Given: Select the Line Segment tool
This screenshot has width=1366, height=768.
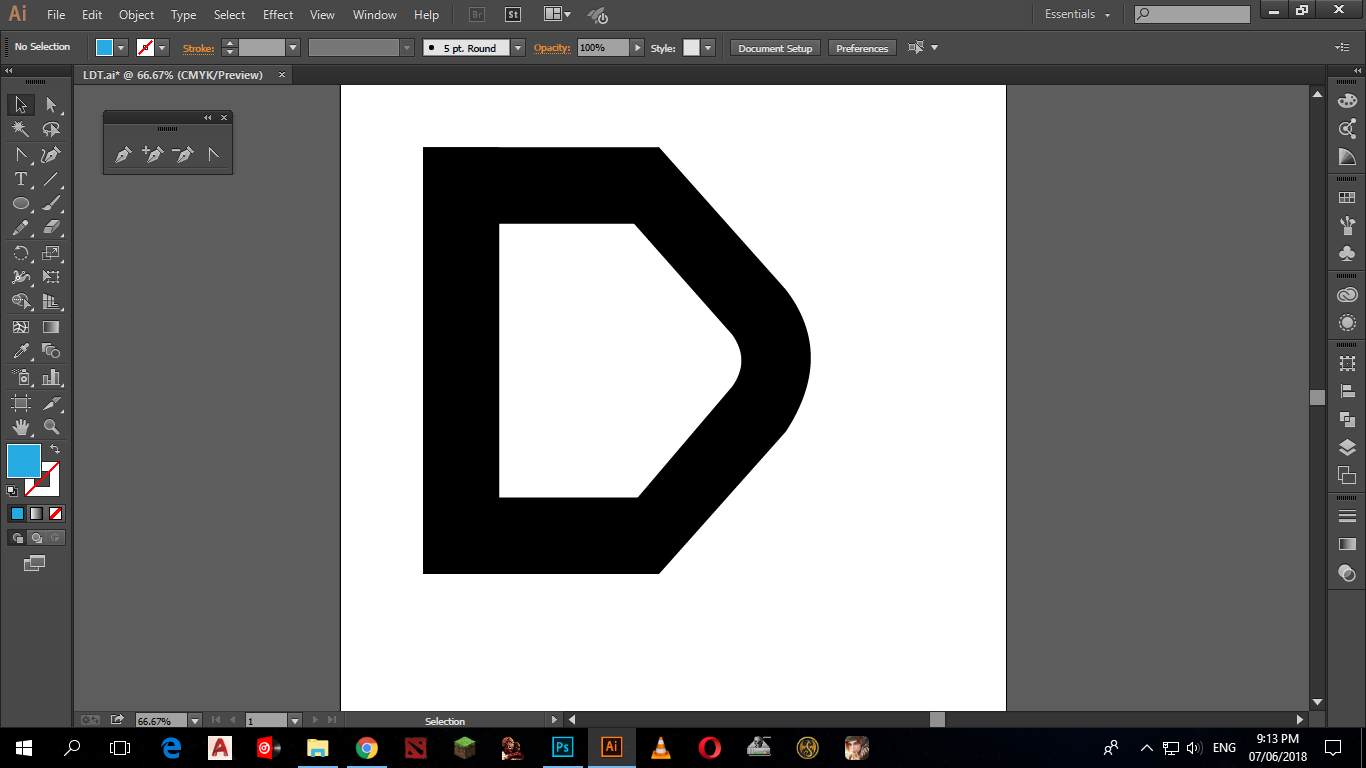Looking at the screenshot, I should click(52, 179).
